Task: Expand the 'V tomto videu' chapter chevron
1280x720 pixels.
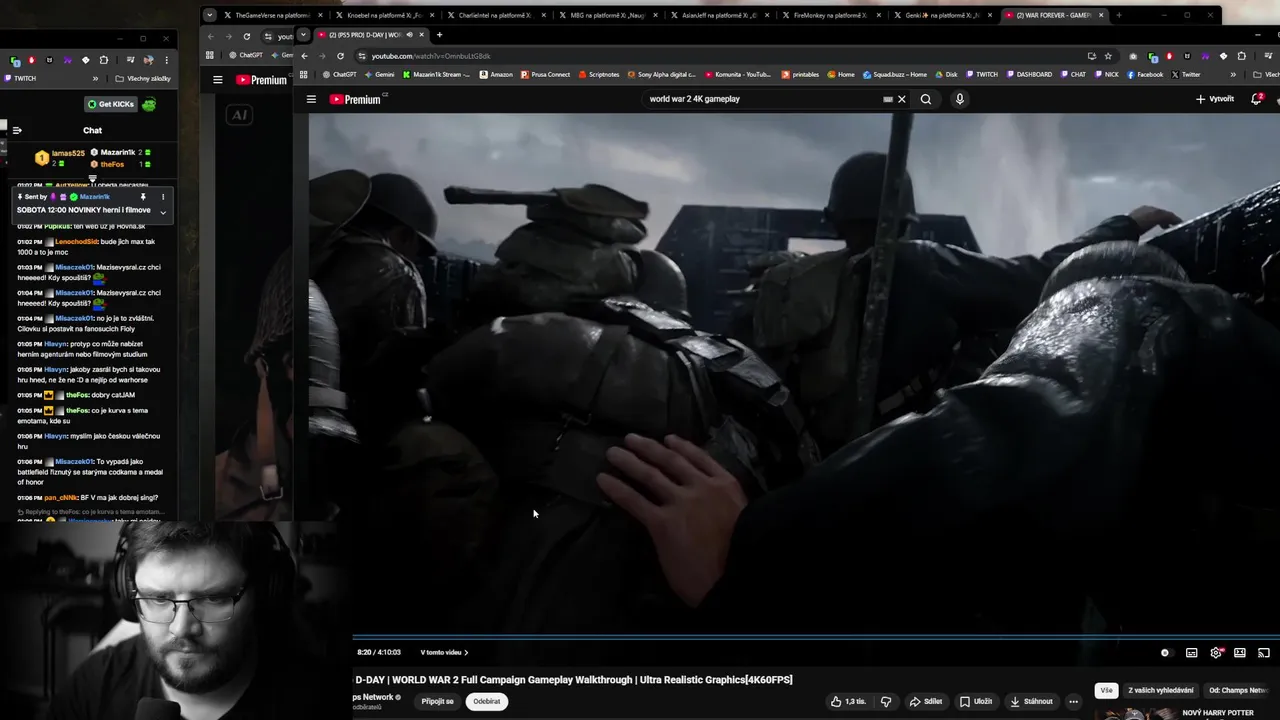Action: [x=466, y=653]
